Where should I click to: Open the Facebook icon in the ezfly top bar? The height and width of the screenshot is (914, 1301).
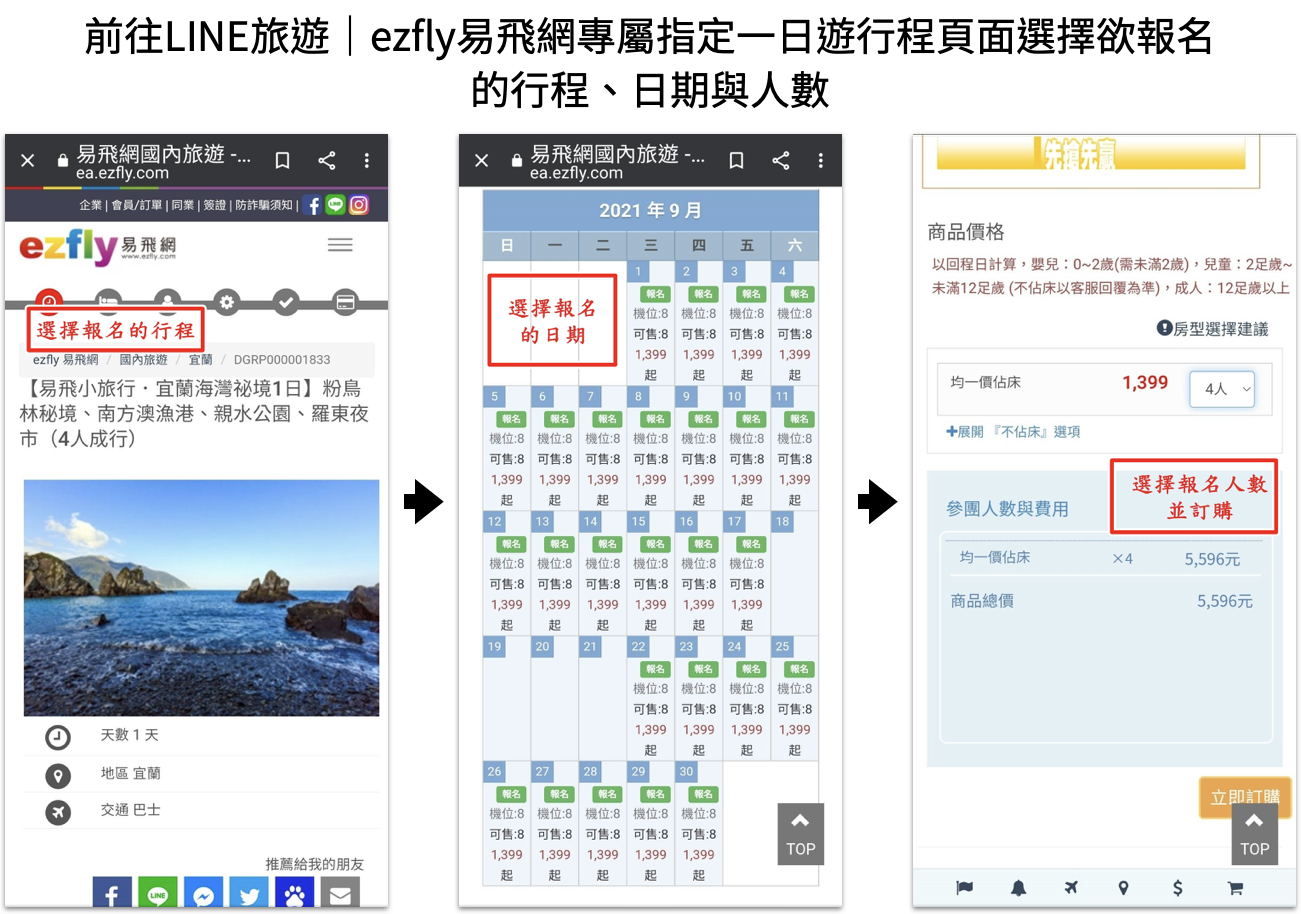[x=312, y=205]
